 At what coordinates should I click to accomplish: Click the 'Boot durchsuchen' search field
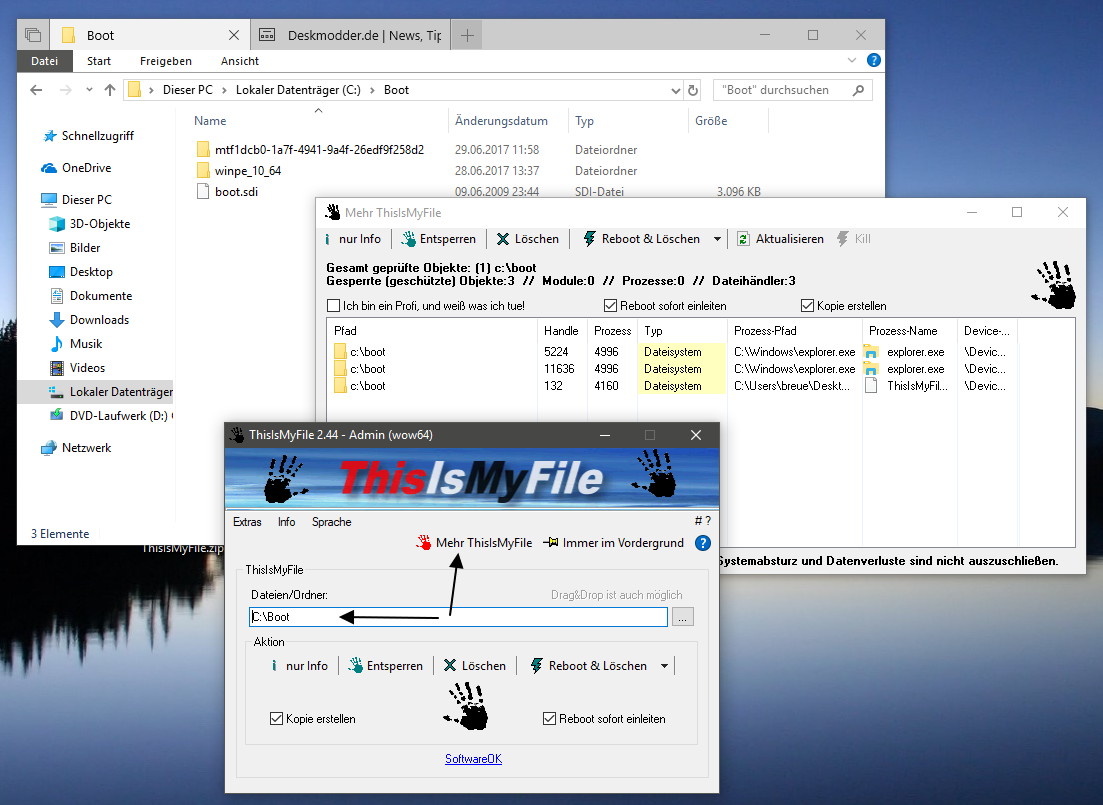point(793,90)
